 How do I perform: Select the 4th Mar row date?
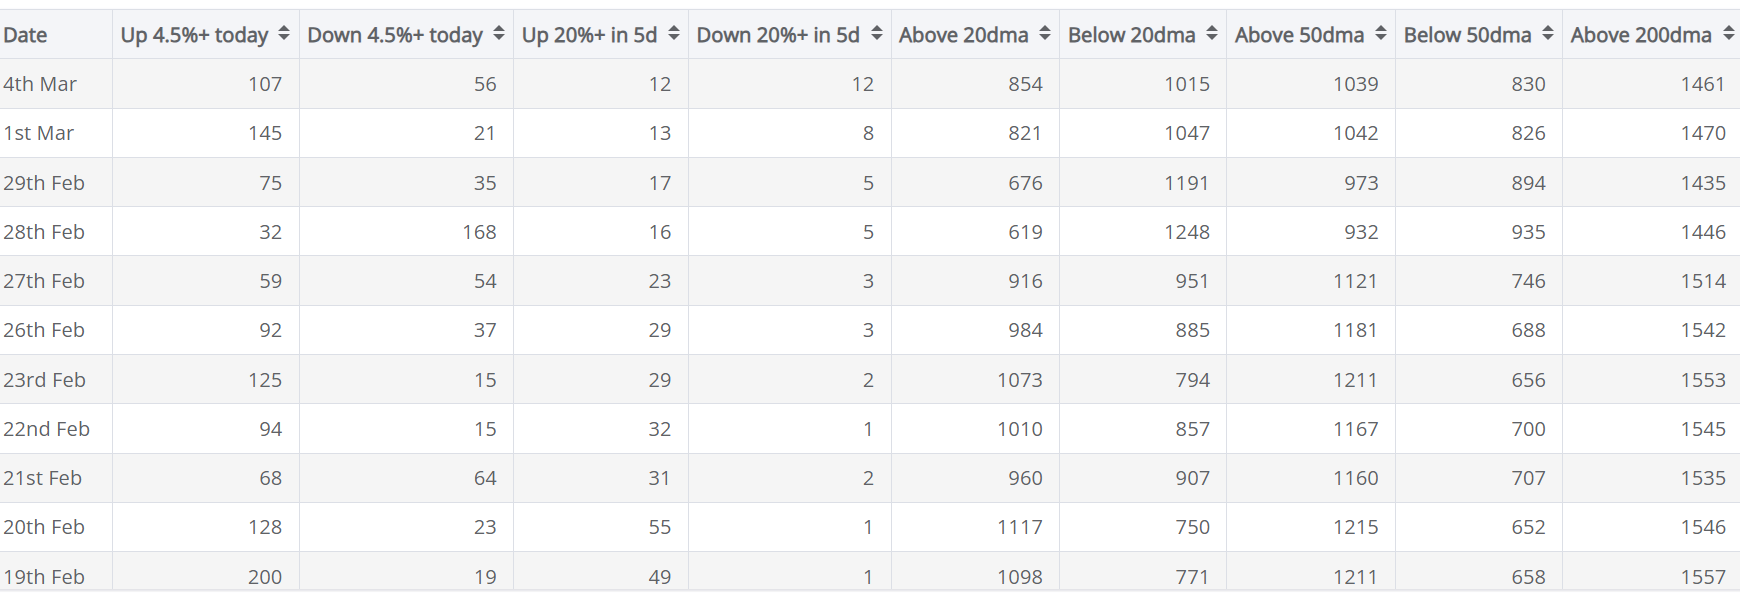[40, 84]
